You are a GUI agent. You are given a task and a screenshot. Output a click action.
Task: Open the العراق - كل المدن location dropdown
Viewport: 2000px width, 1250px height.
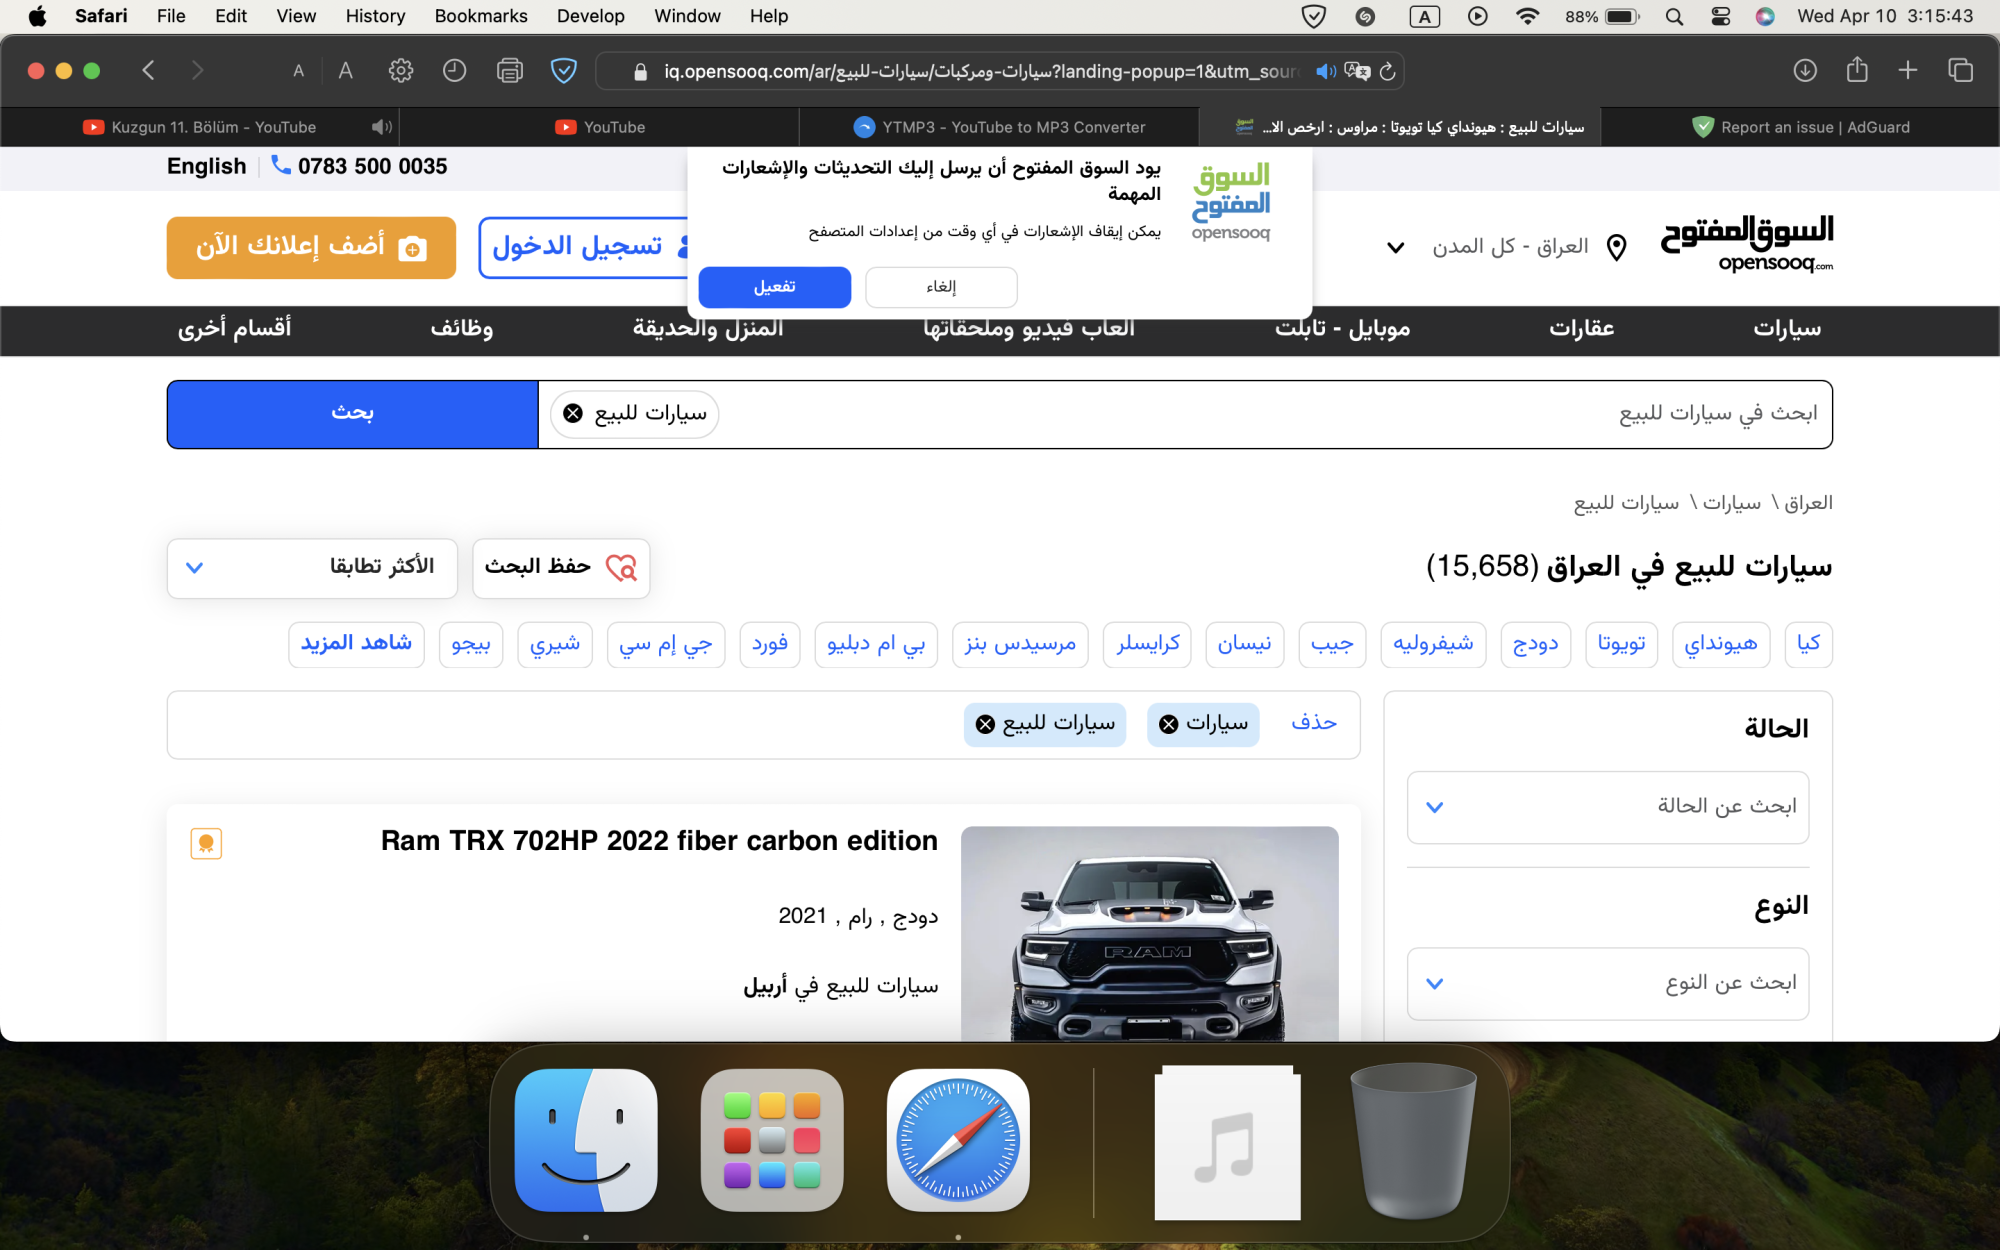pos(1510,247)
